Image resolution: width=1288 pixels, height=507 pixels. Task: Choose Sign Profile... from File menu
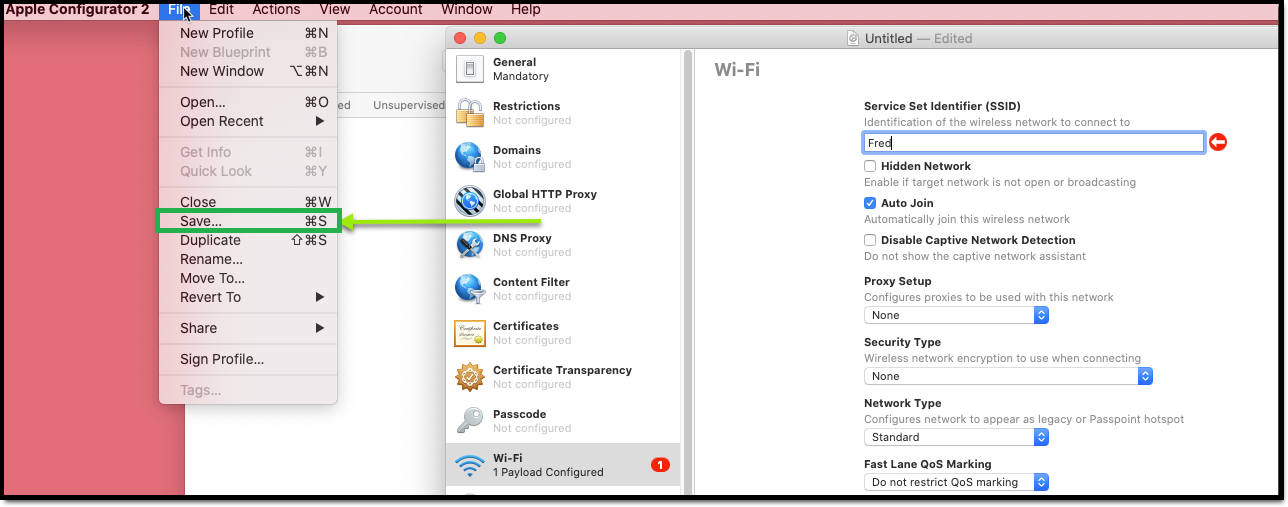click(x=248, y=359)
